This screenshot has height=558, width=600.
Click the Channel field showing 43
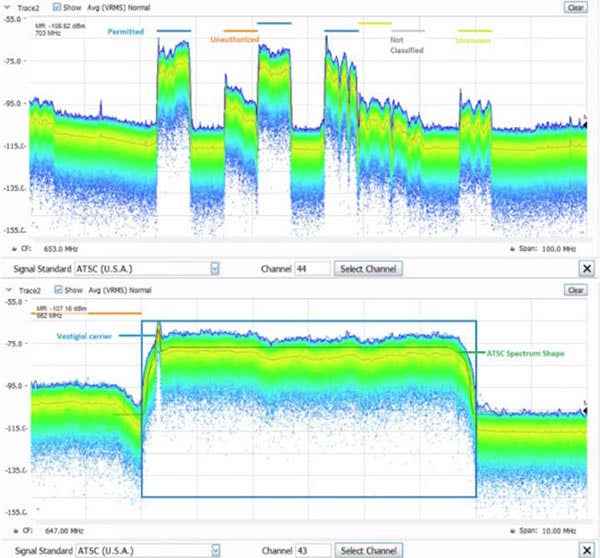click(x=313, y=551)
